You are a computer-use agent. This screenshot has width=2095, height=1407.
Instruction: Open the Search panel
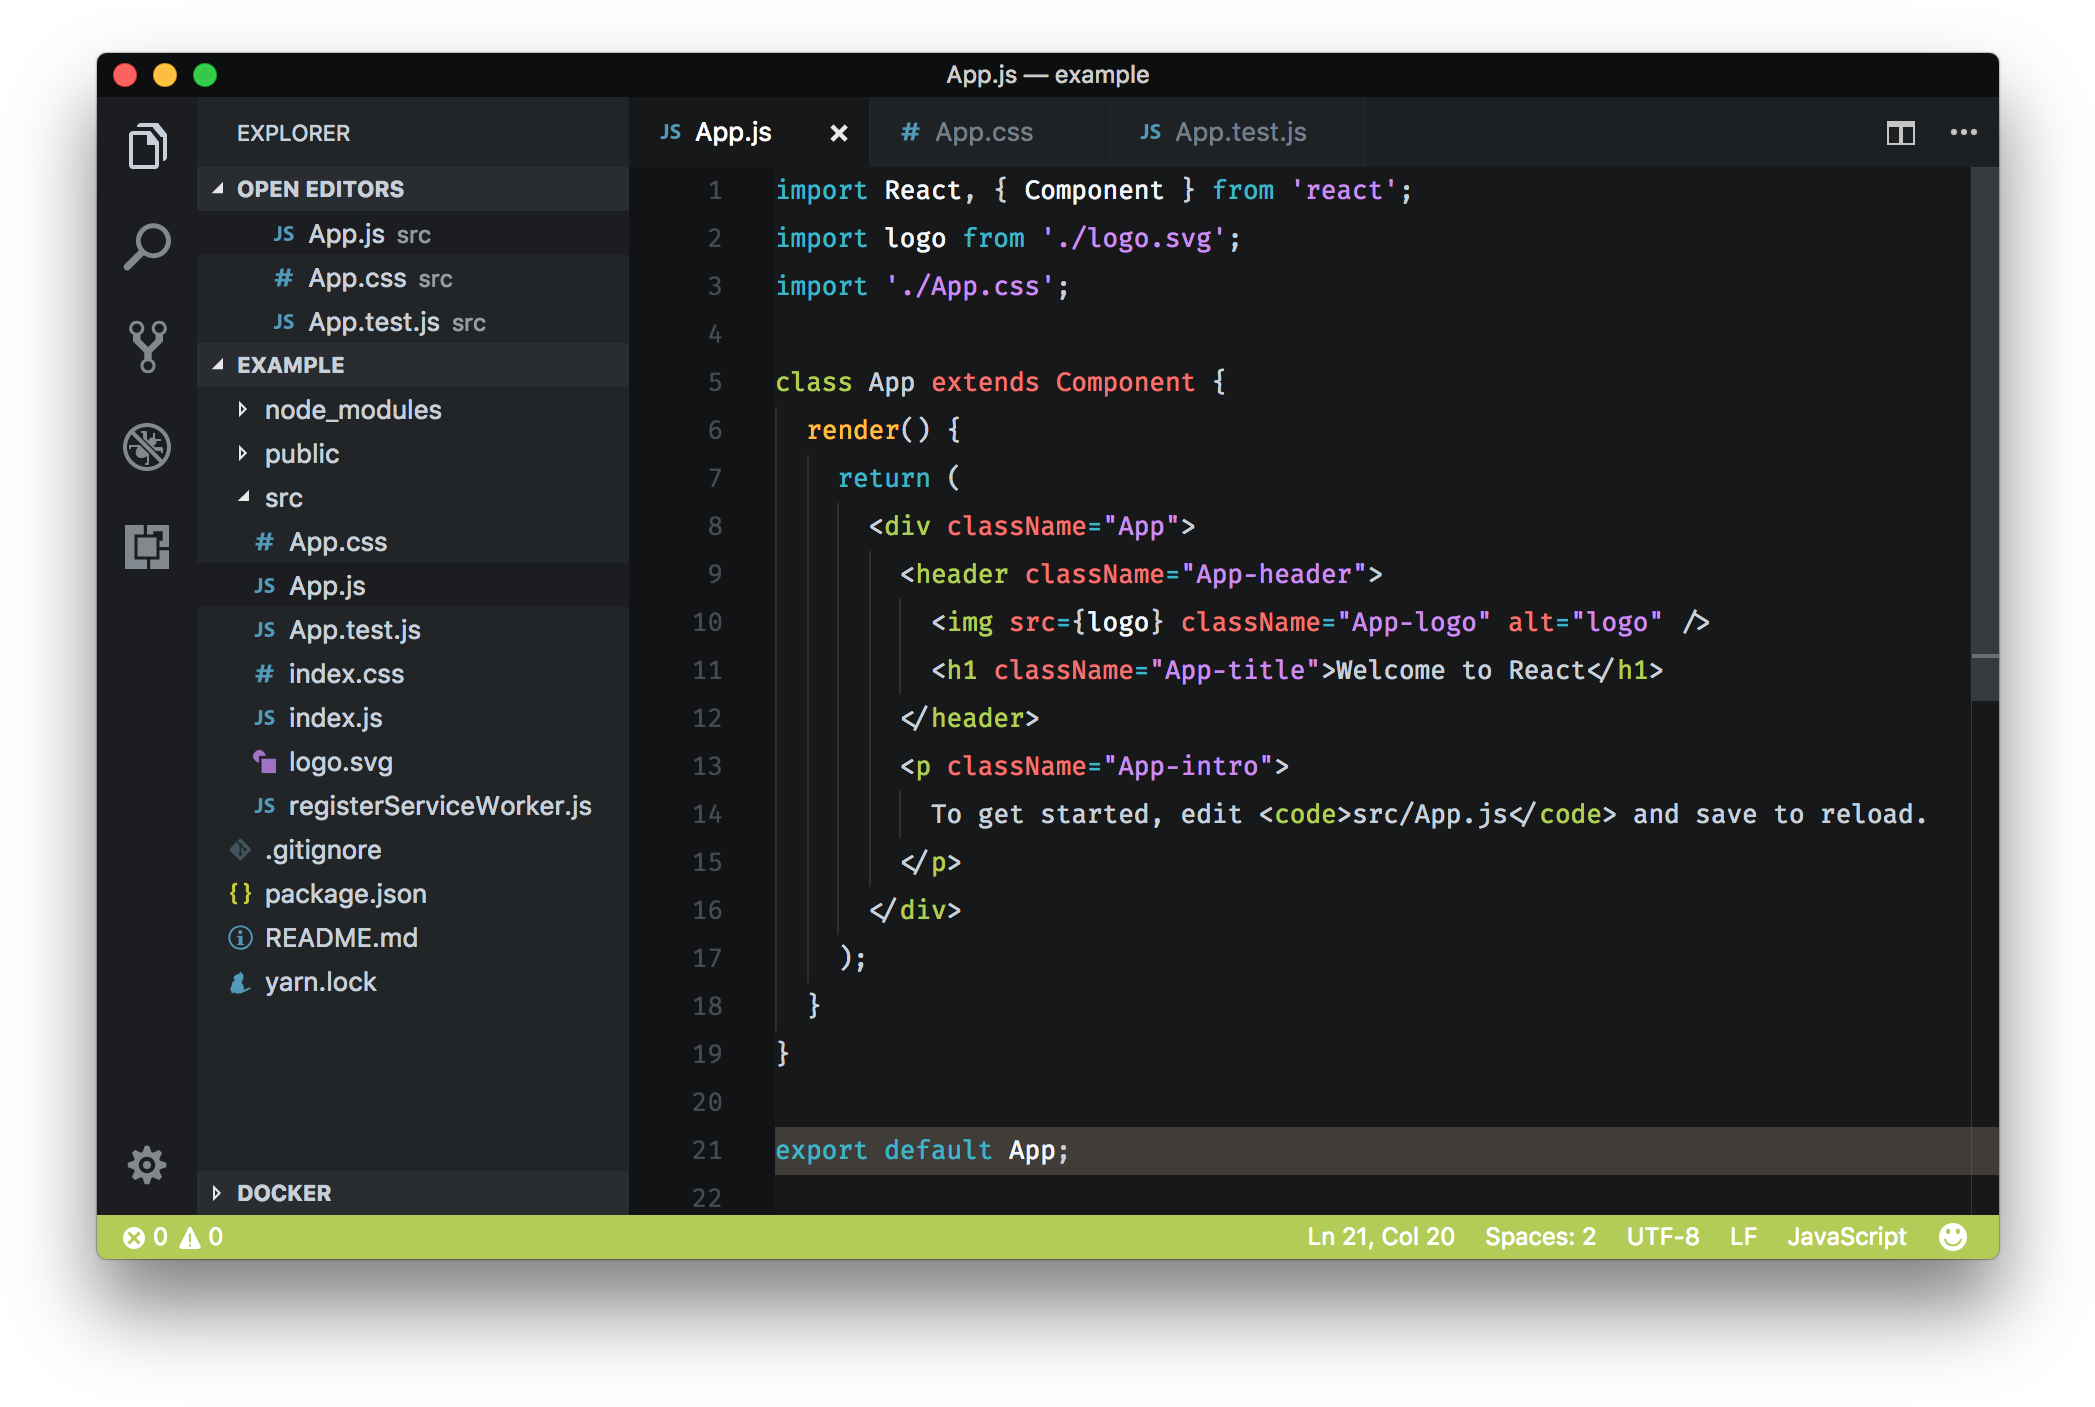(147, 243)
